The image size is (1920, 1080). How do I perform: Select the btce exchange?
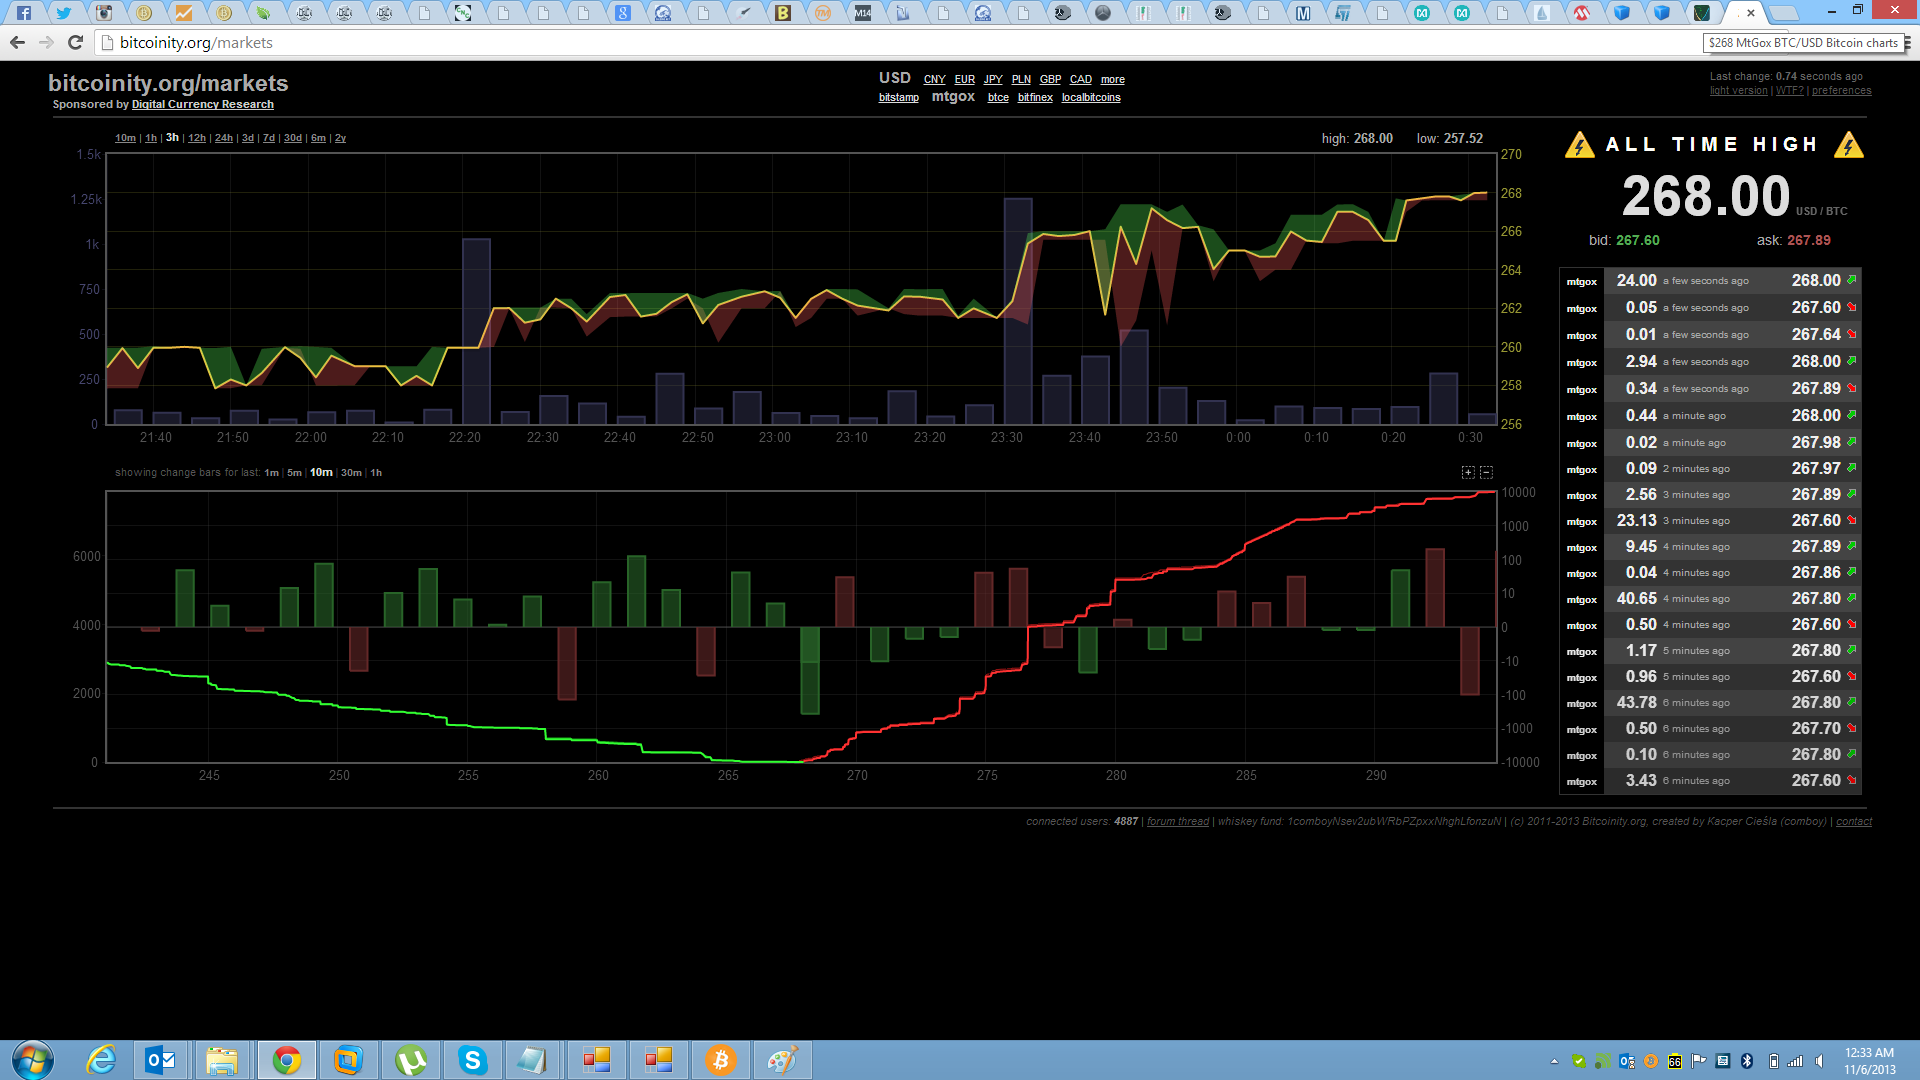[x=998, y=97]
